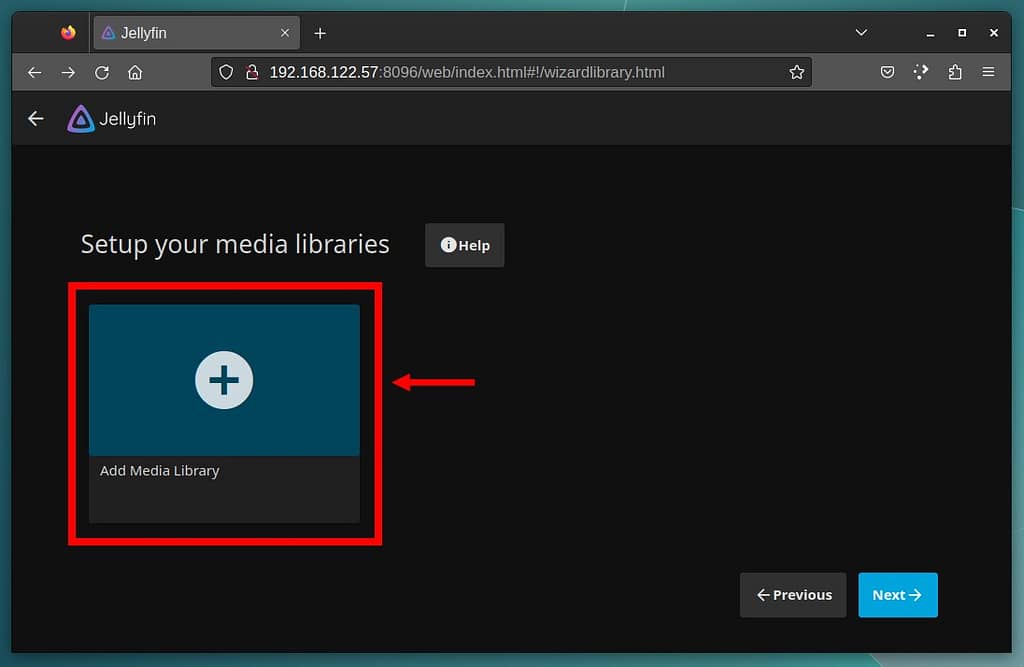Go to the Previous wizard step

793,595
